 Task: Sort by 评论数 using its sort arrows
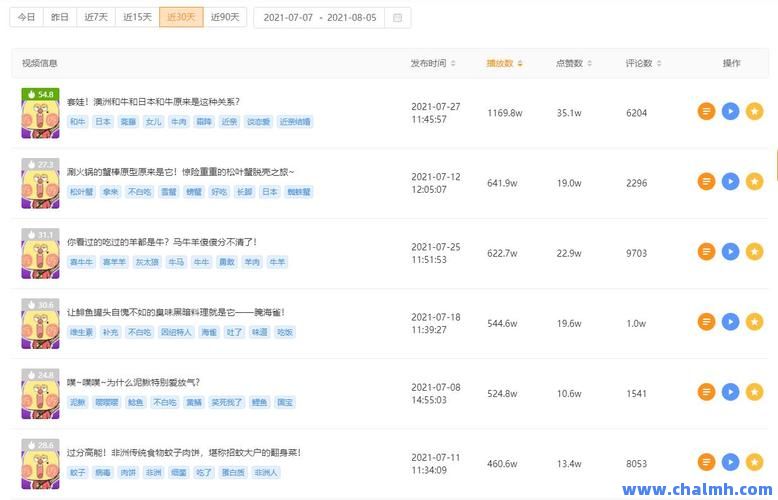659,63
